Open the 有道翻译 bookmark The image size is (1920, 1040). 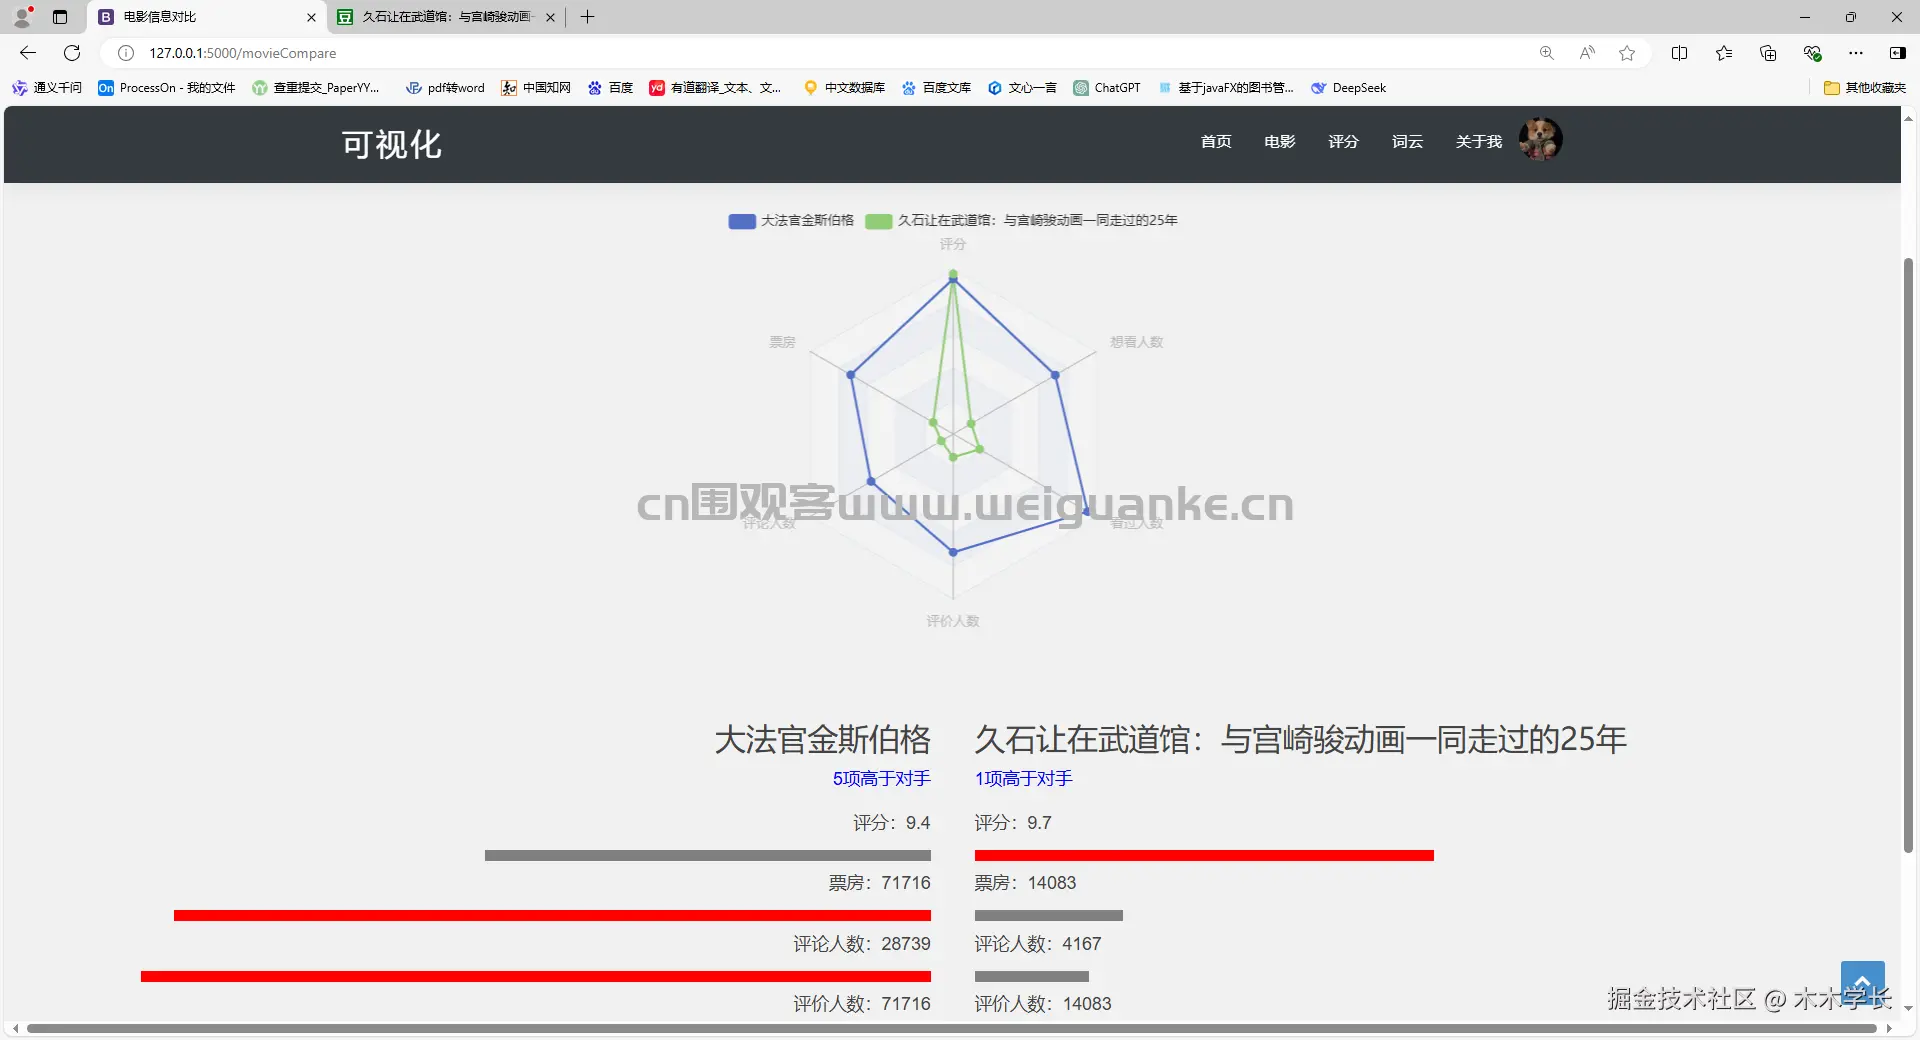(x=715, y=88)
